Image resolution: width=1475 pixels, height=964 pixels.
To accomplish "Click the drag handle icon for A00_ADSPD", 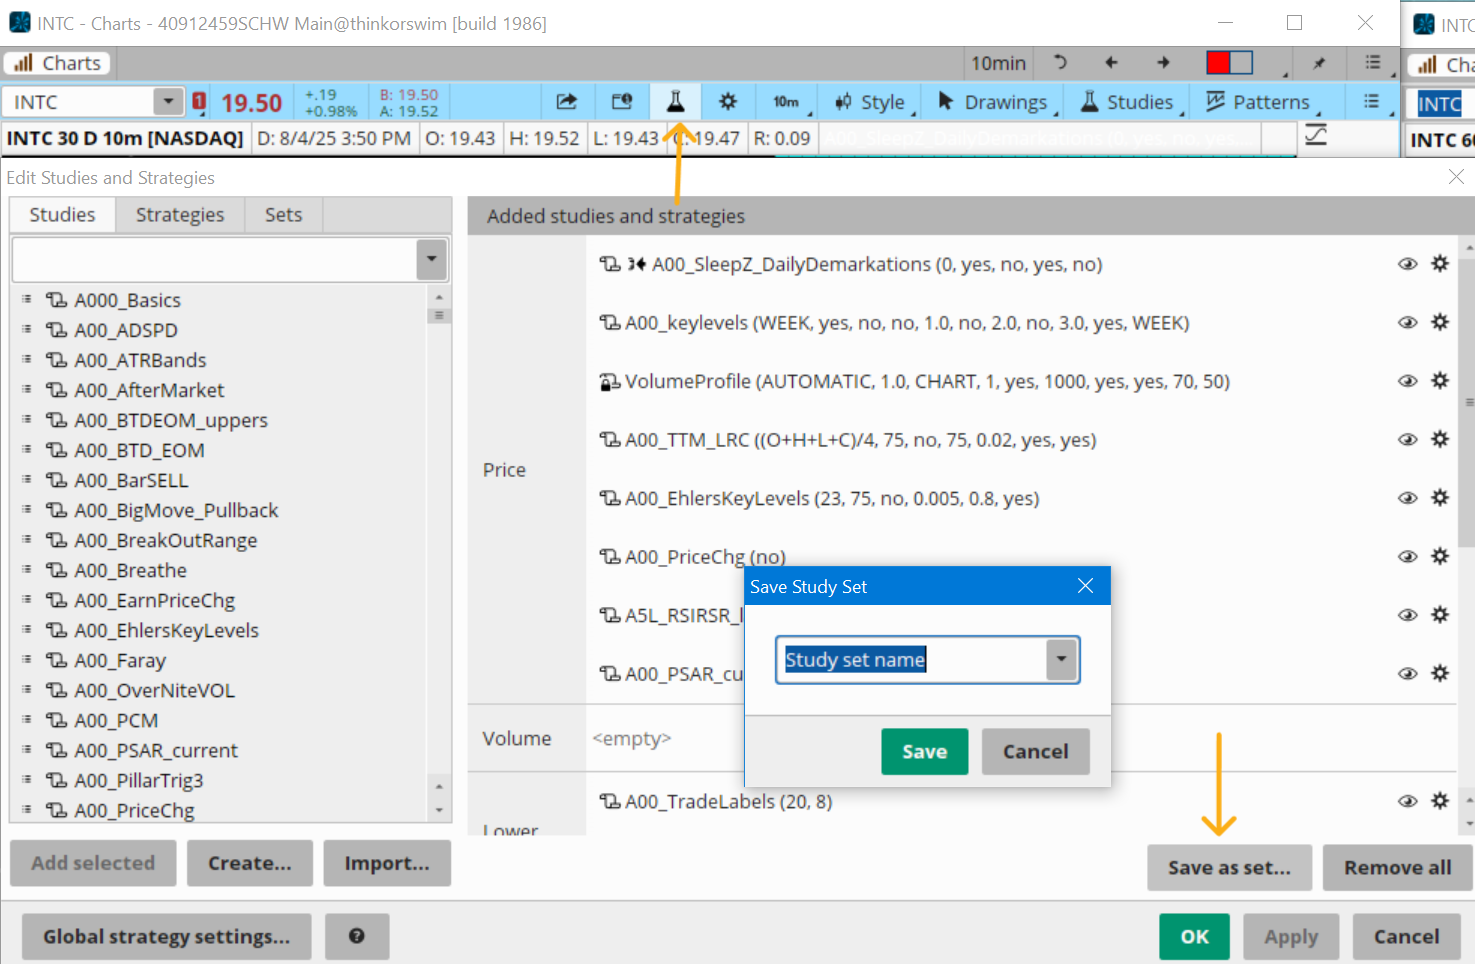I will pos(27,329).
